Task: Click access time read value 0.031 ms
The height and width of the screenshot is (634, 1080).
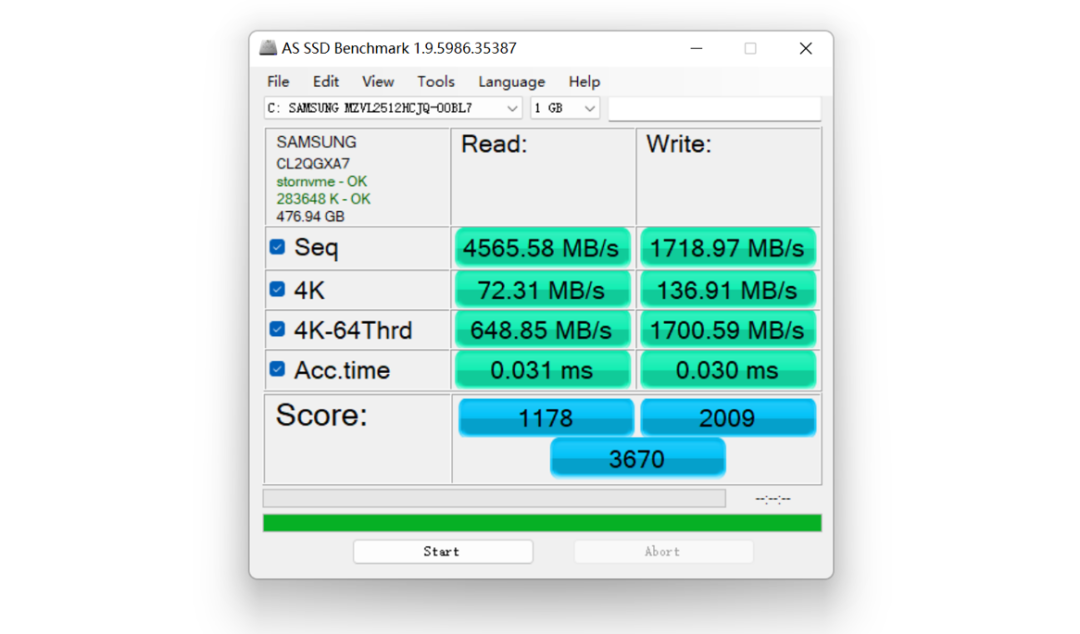Action: tap(542, 370)
